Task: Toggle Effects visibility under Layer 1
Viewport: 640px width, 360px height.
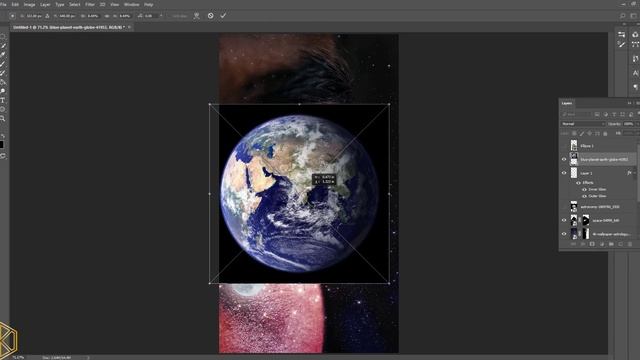Action: pos(578,183)
